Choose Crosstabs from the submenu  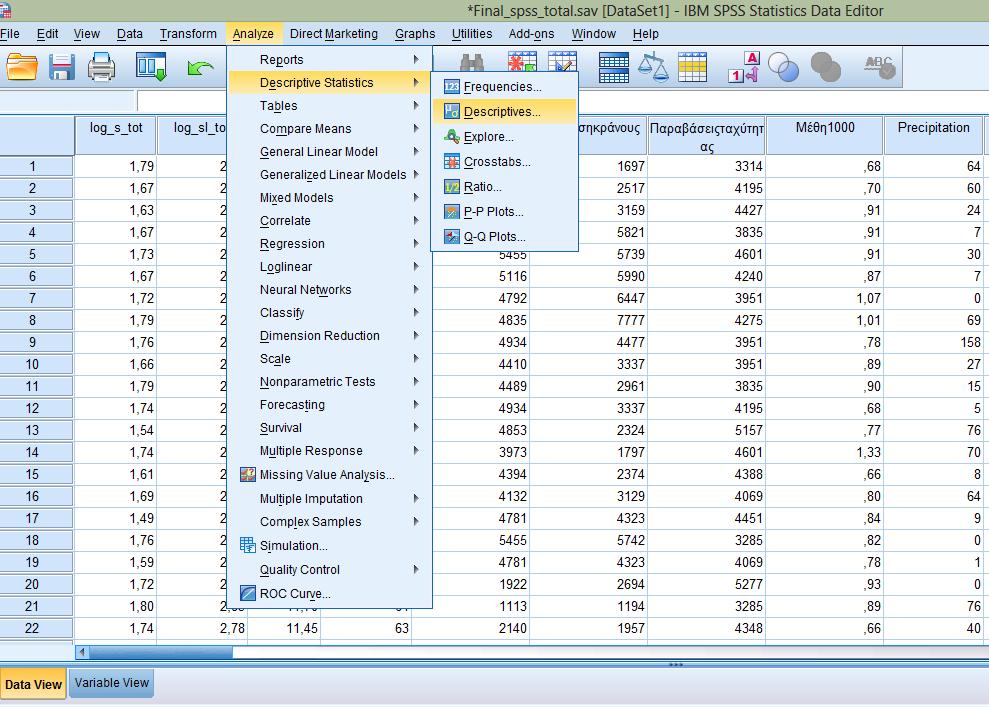tap(503, 161)
